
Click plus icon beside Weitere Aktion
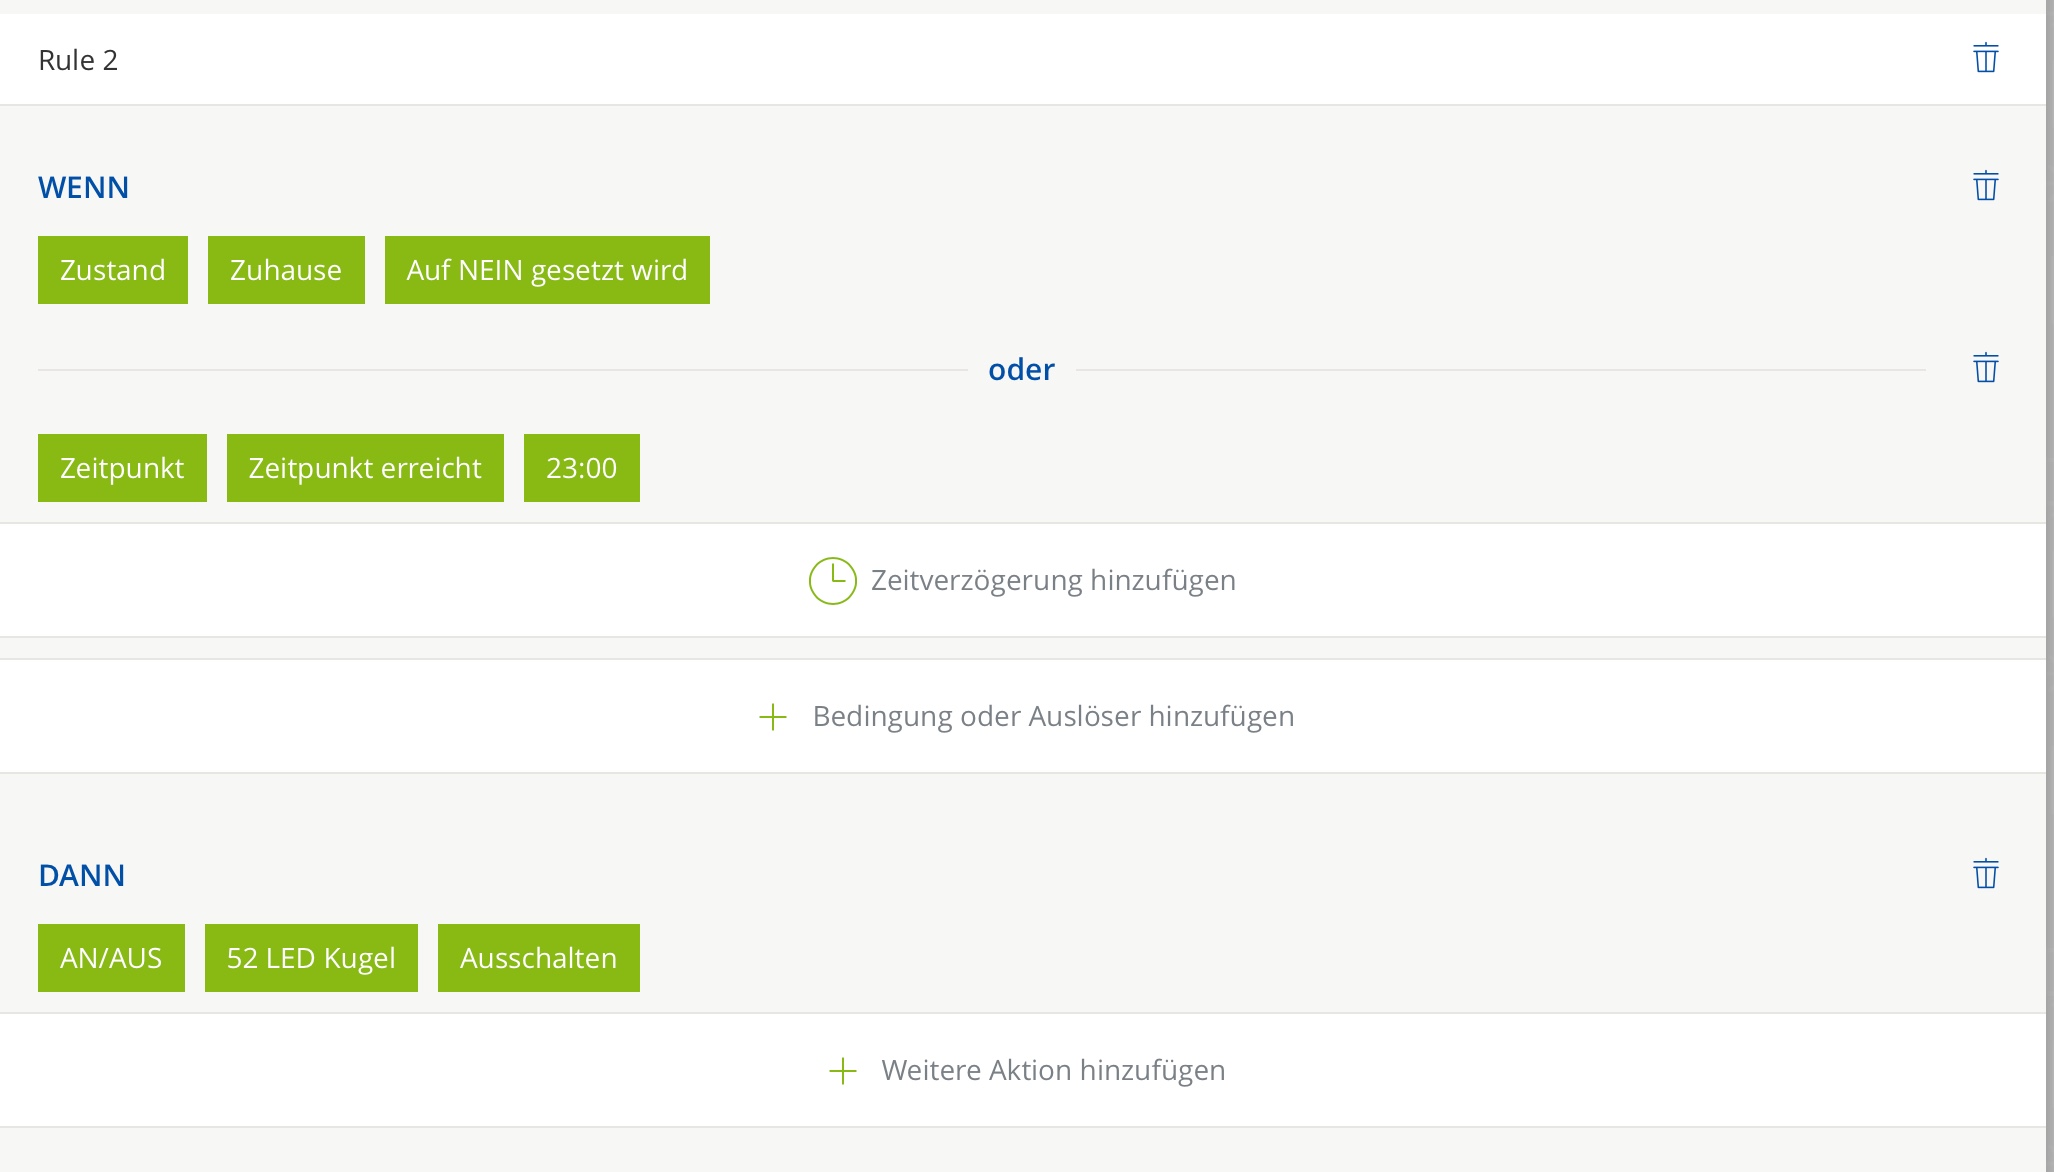point(843,1071)
